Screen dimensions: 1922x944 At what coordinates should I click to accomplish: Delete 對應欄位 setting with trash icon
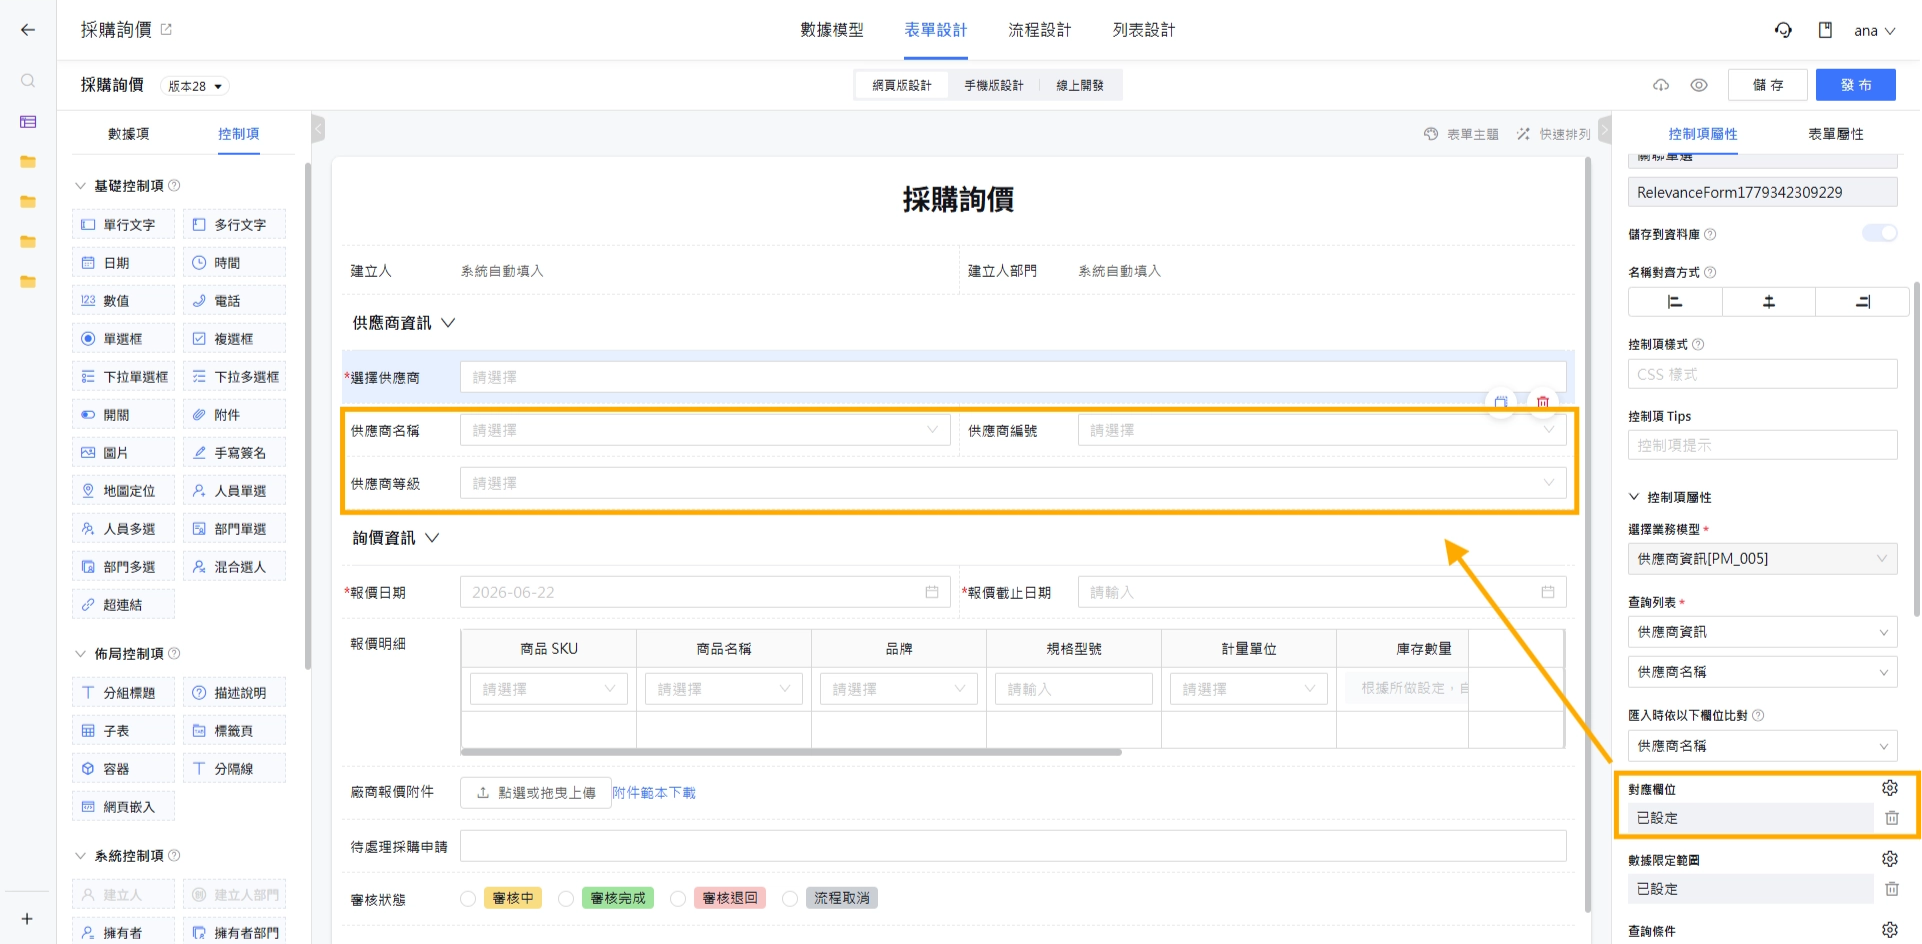pos(1892,818)
